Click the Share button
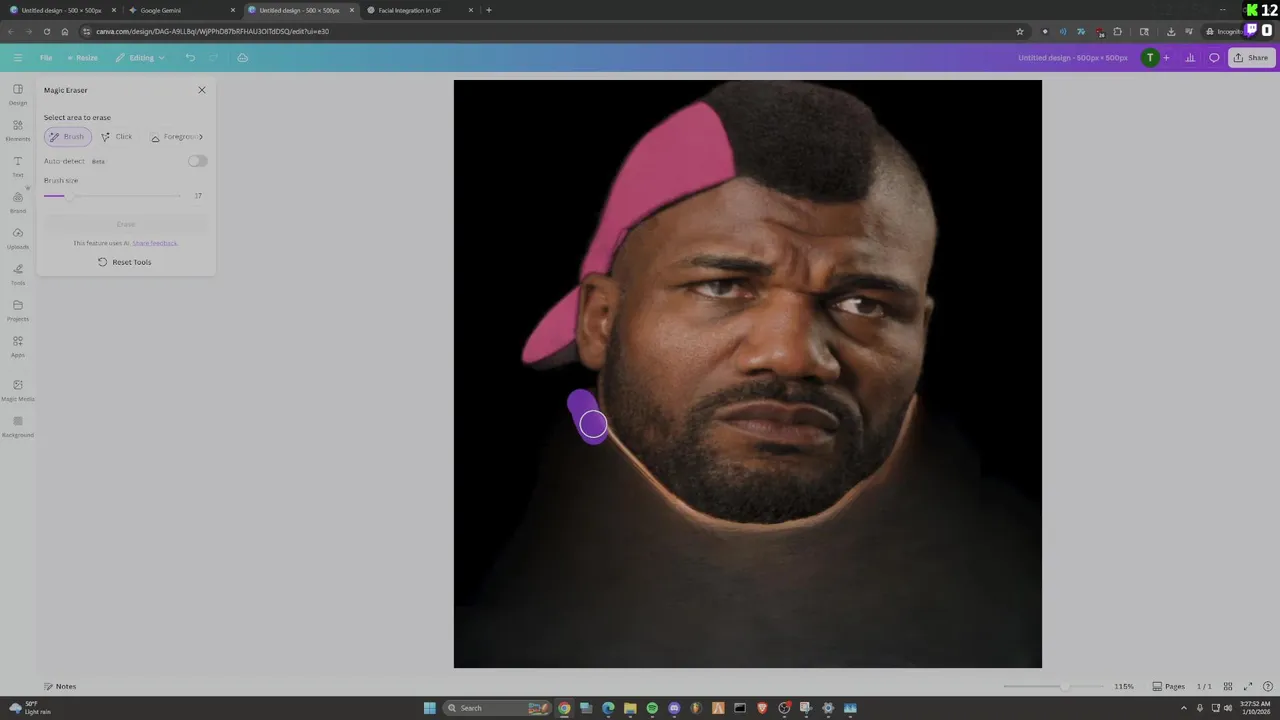The height and width of the screenshot is (720, 1280). coord(1251,58)
